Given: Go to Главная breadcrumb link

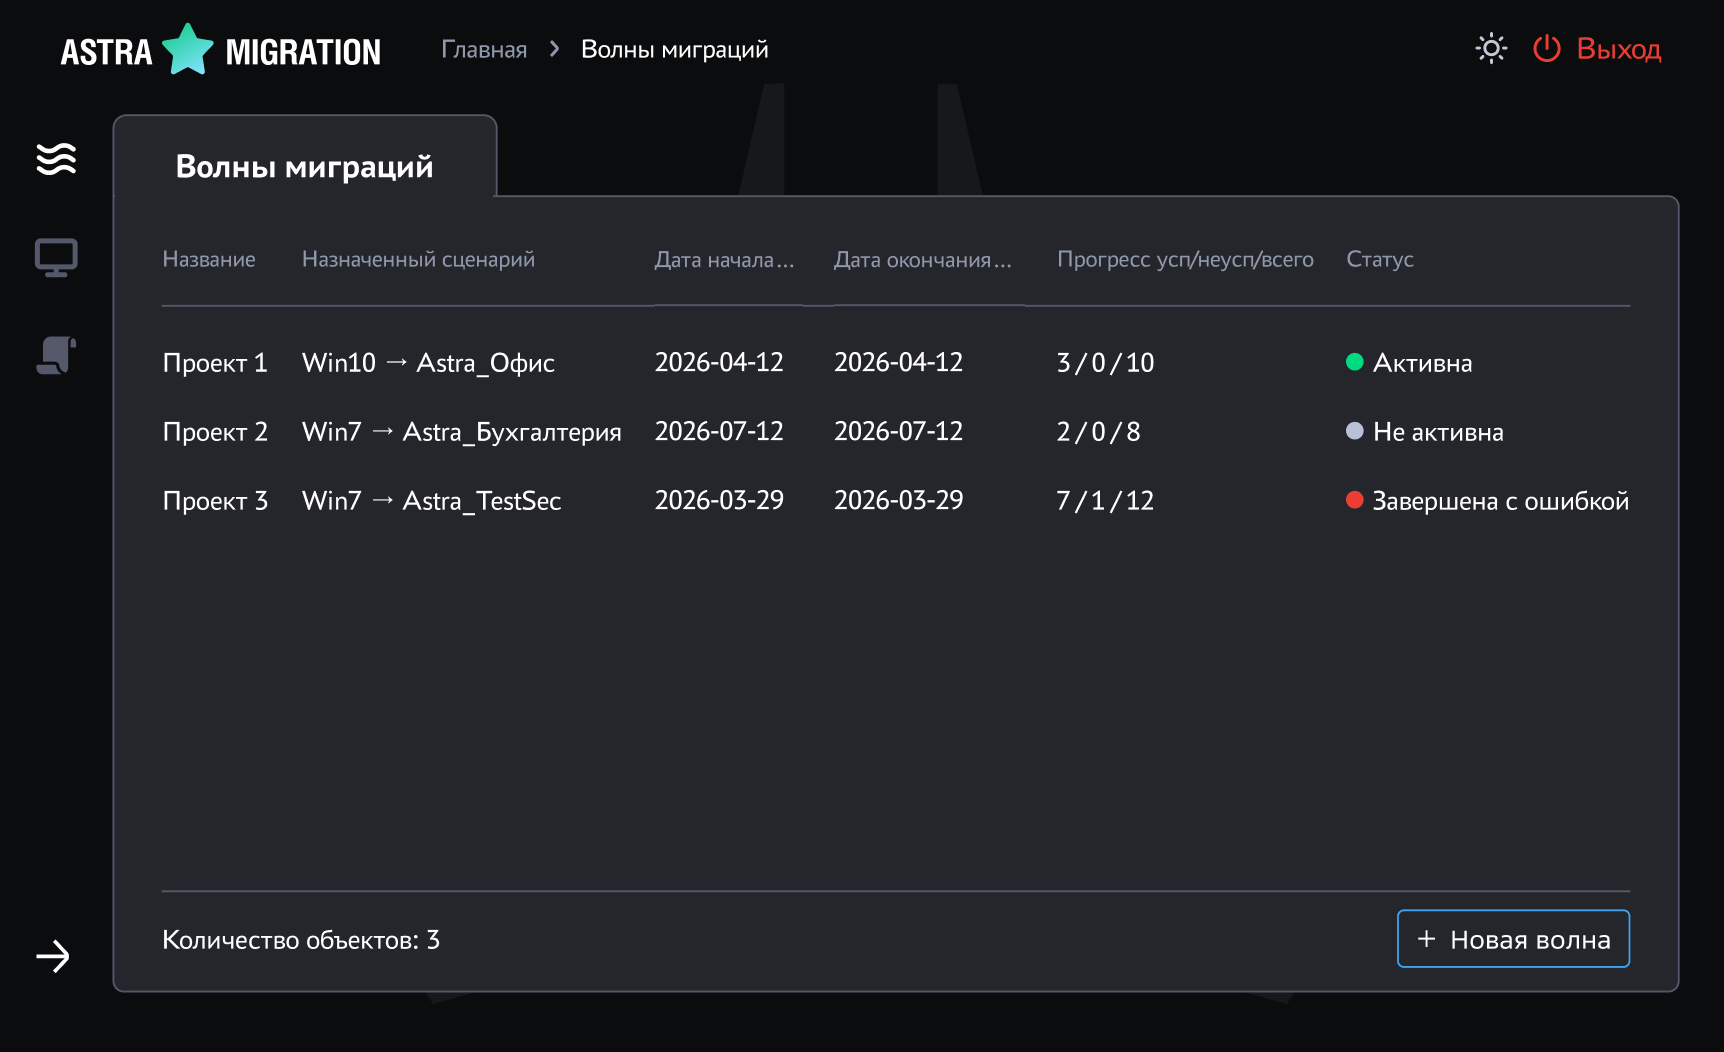Looking at the screenshot, I should tap(484, 50).
